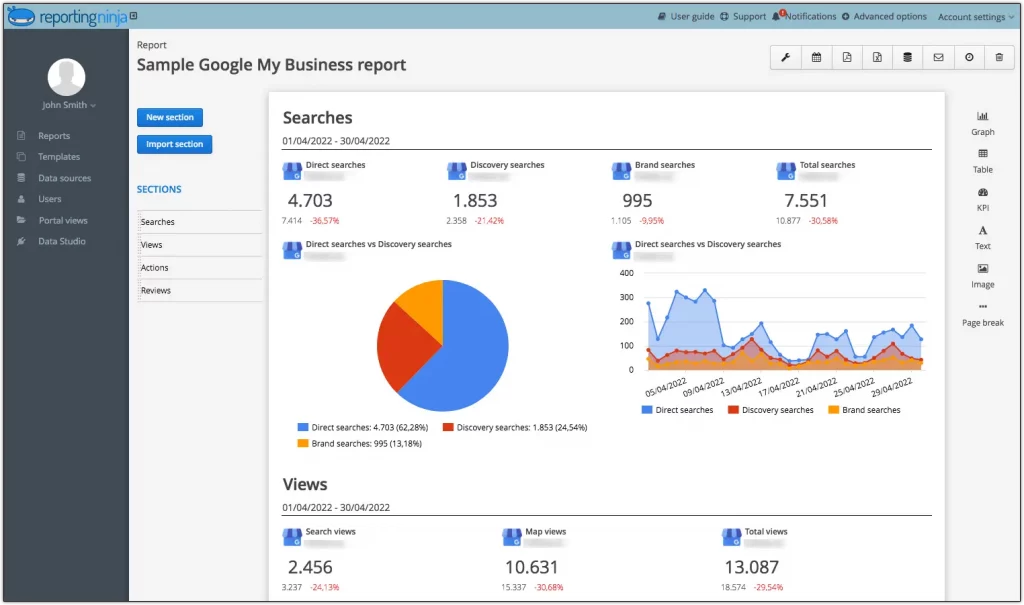Click the red Discovery searches pie legend swatch
The image size is (1024, 605).
[448, 427]
